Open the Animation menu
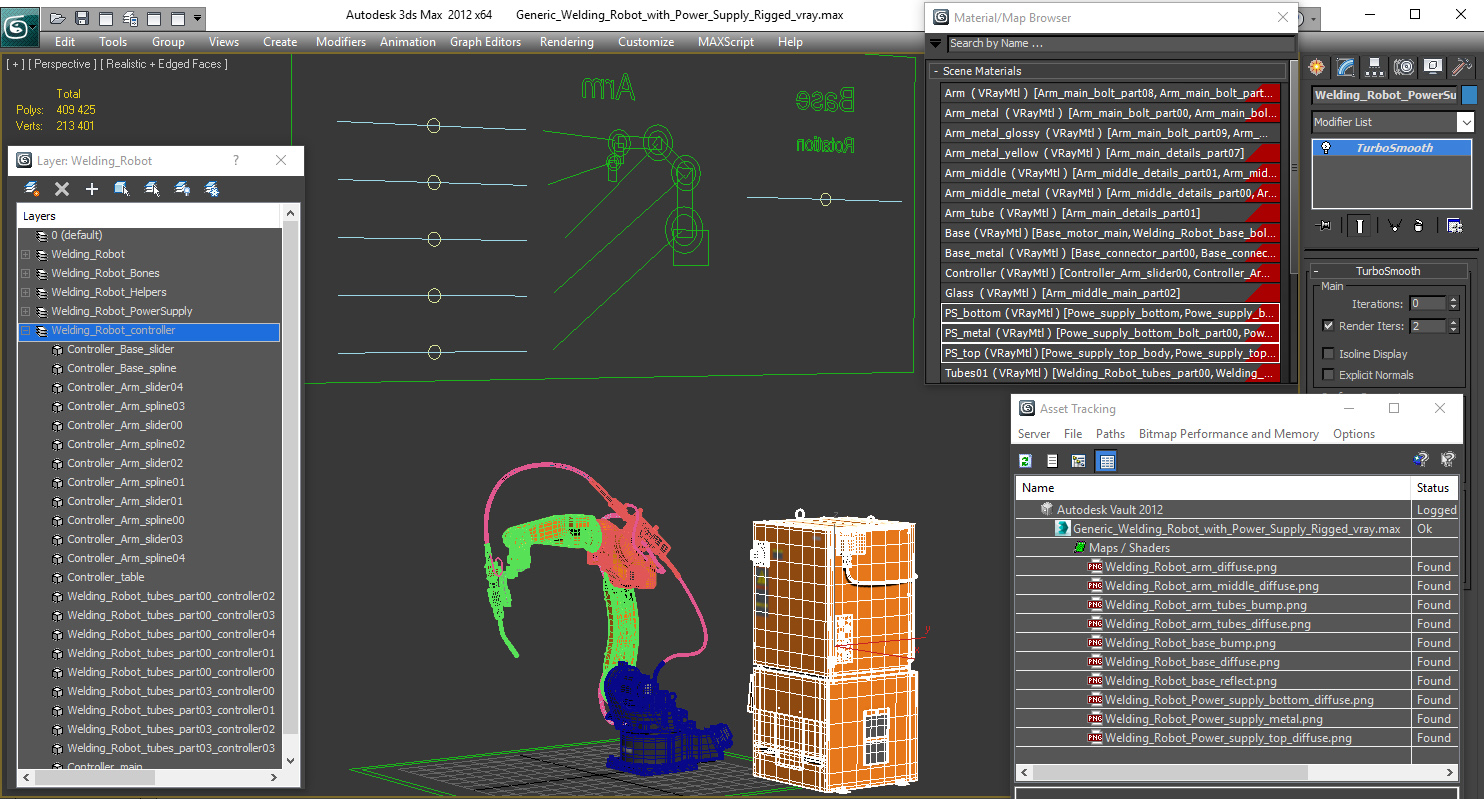This screenshot has width=1484, height=799. coord(408,42)
